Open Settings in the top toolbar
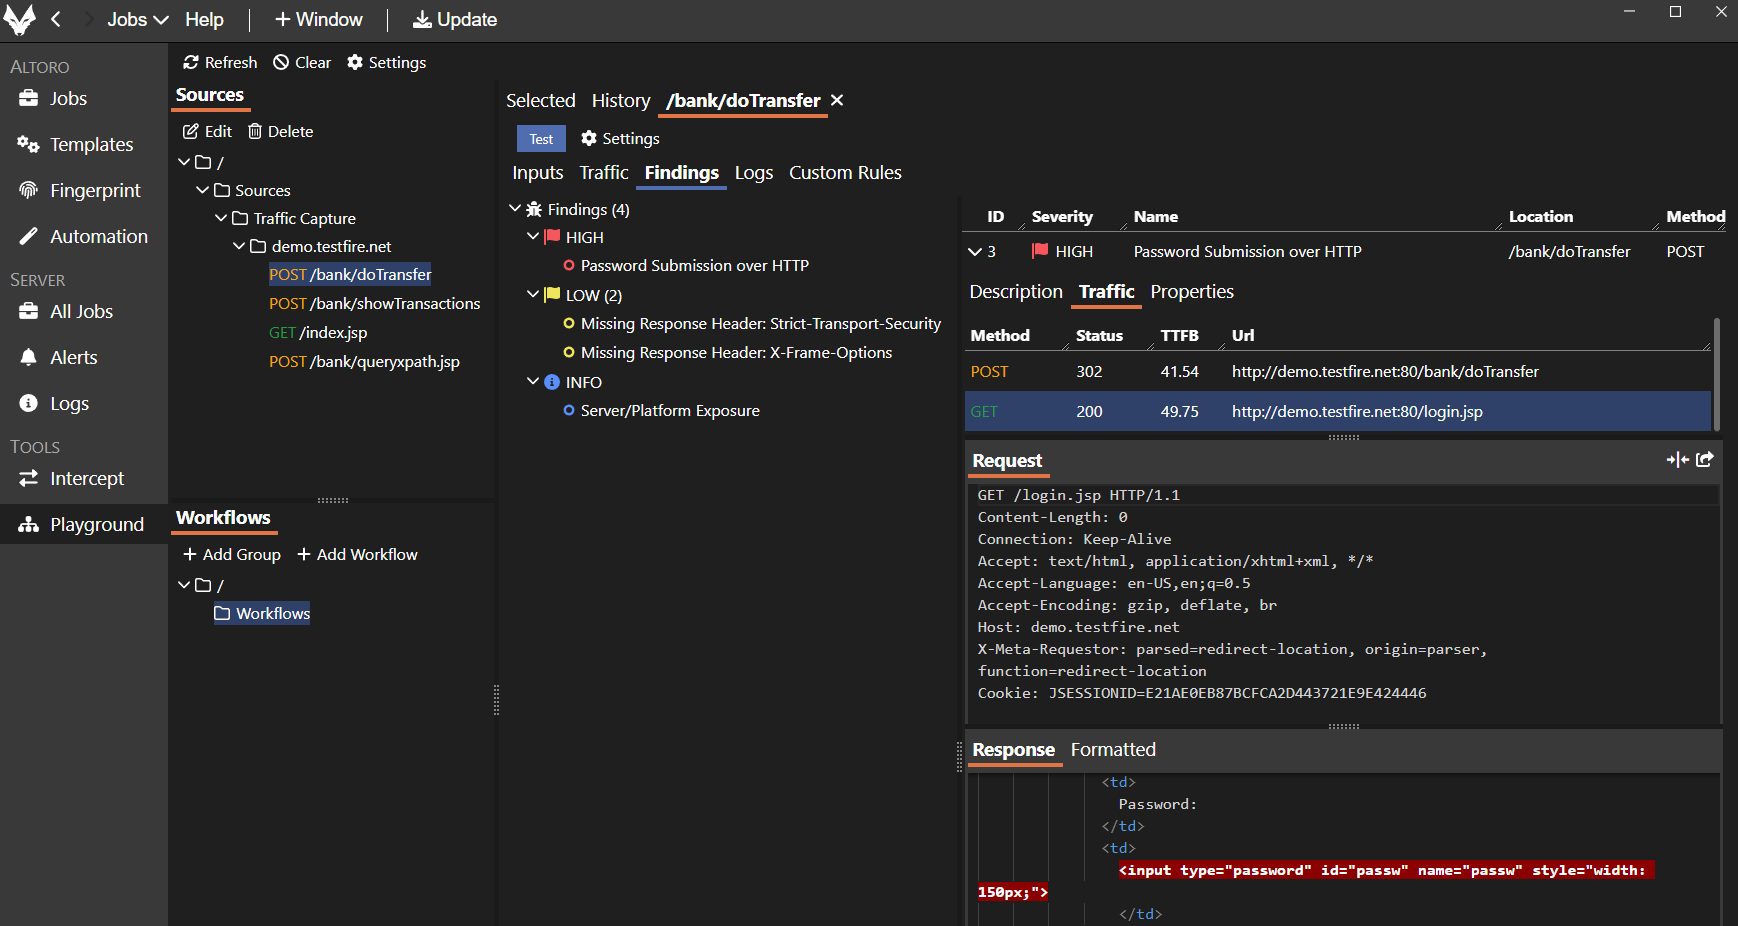Screen dimensions: 1738x926 386,62
